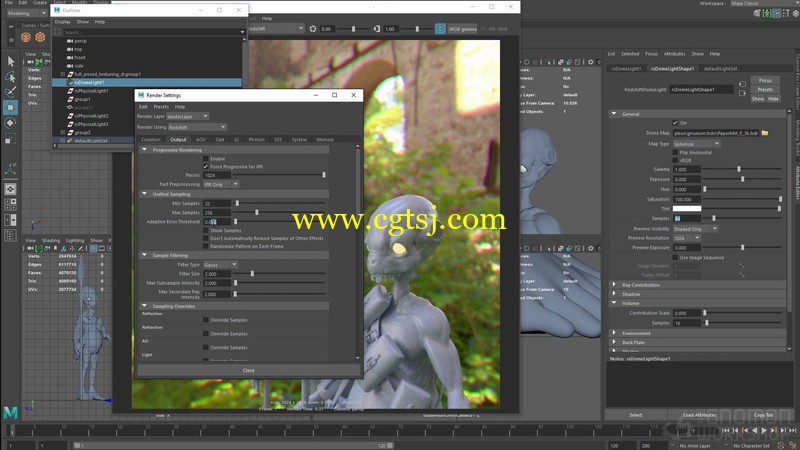Toggle Don't Automatically Reduce Samples checkbox
Viewport: 800px width, 450px height.
pyautogui.click(x=206, y=238)
